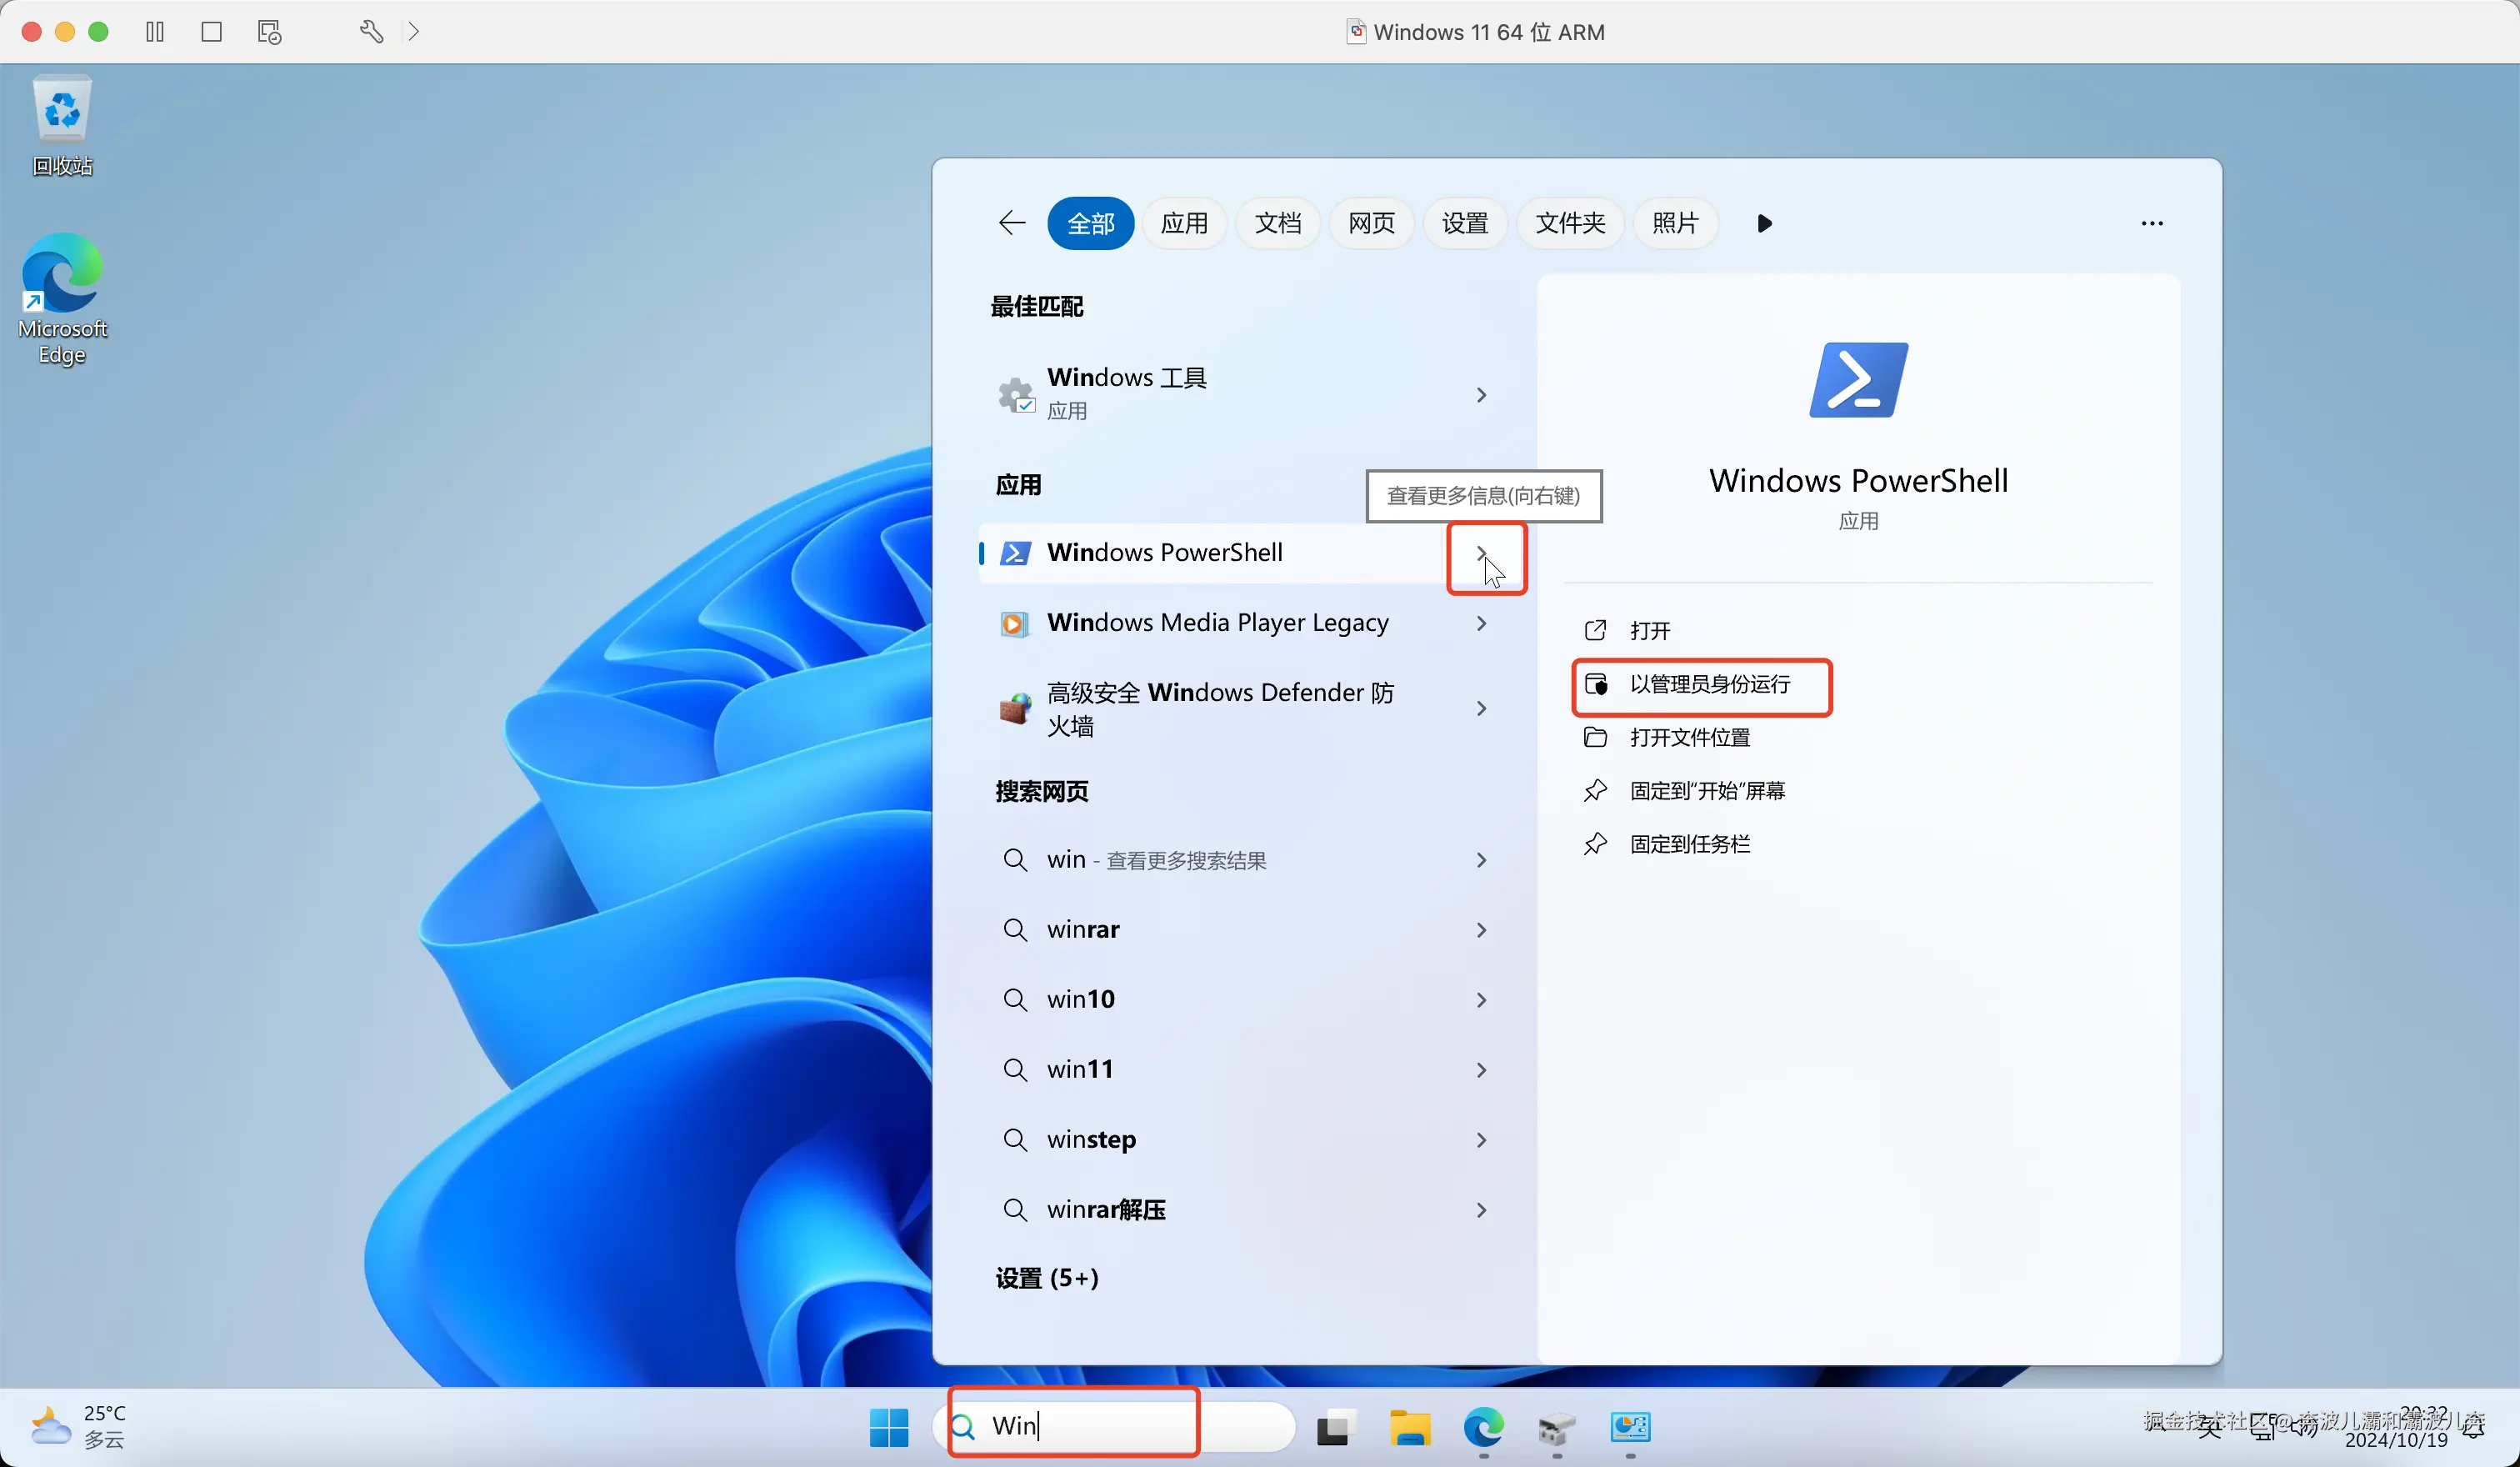
Task: Select the 设置 filter tab
Action: point(1464,223)
